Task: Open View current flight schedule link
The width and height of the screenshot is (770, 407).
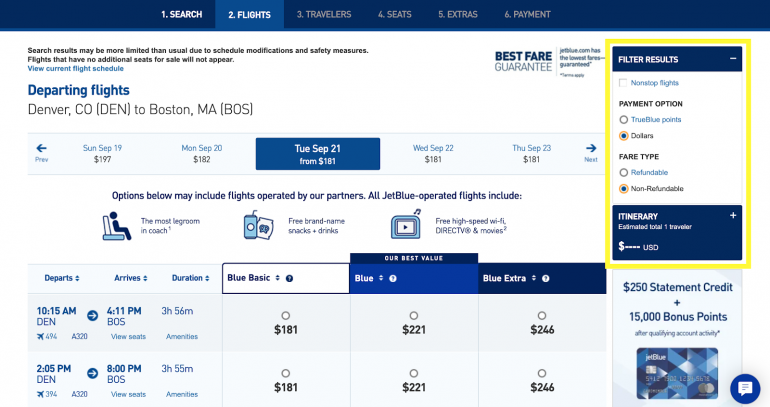Action: click(76, 68)
